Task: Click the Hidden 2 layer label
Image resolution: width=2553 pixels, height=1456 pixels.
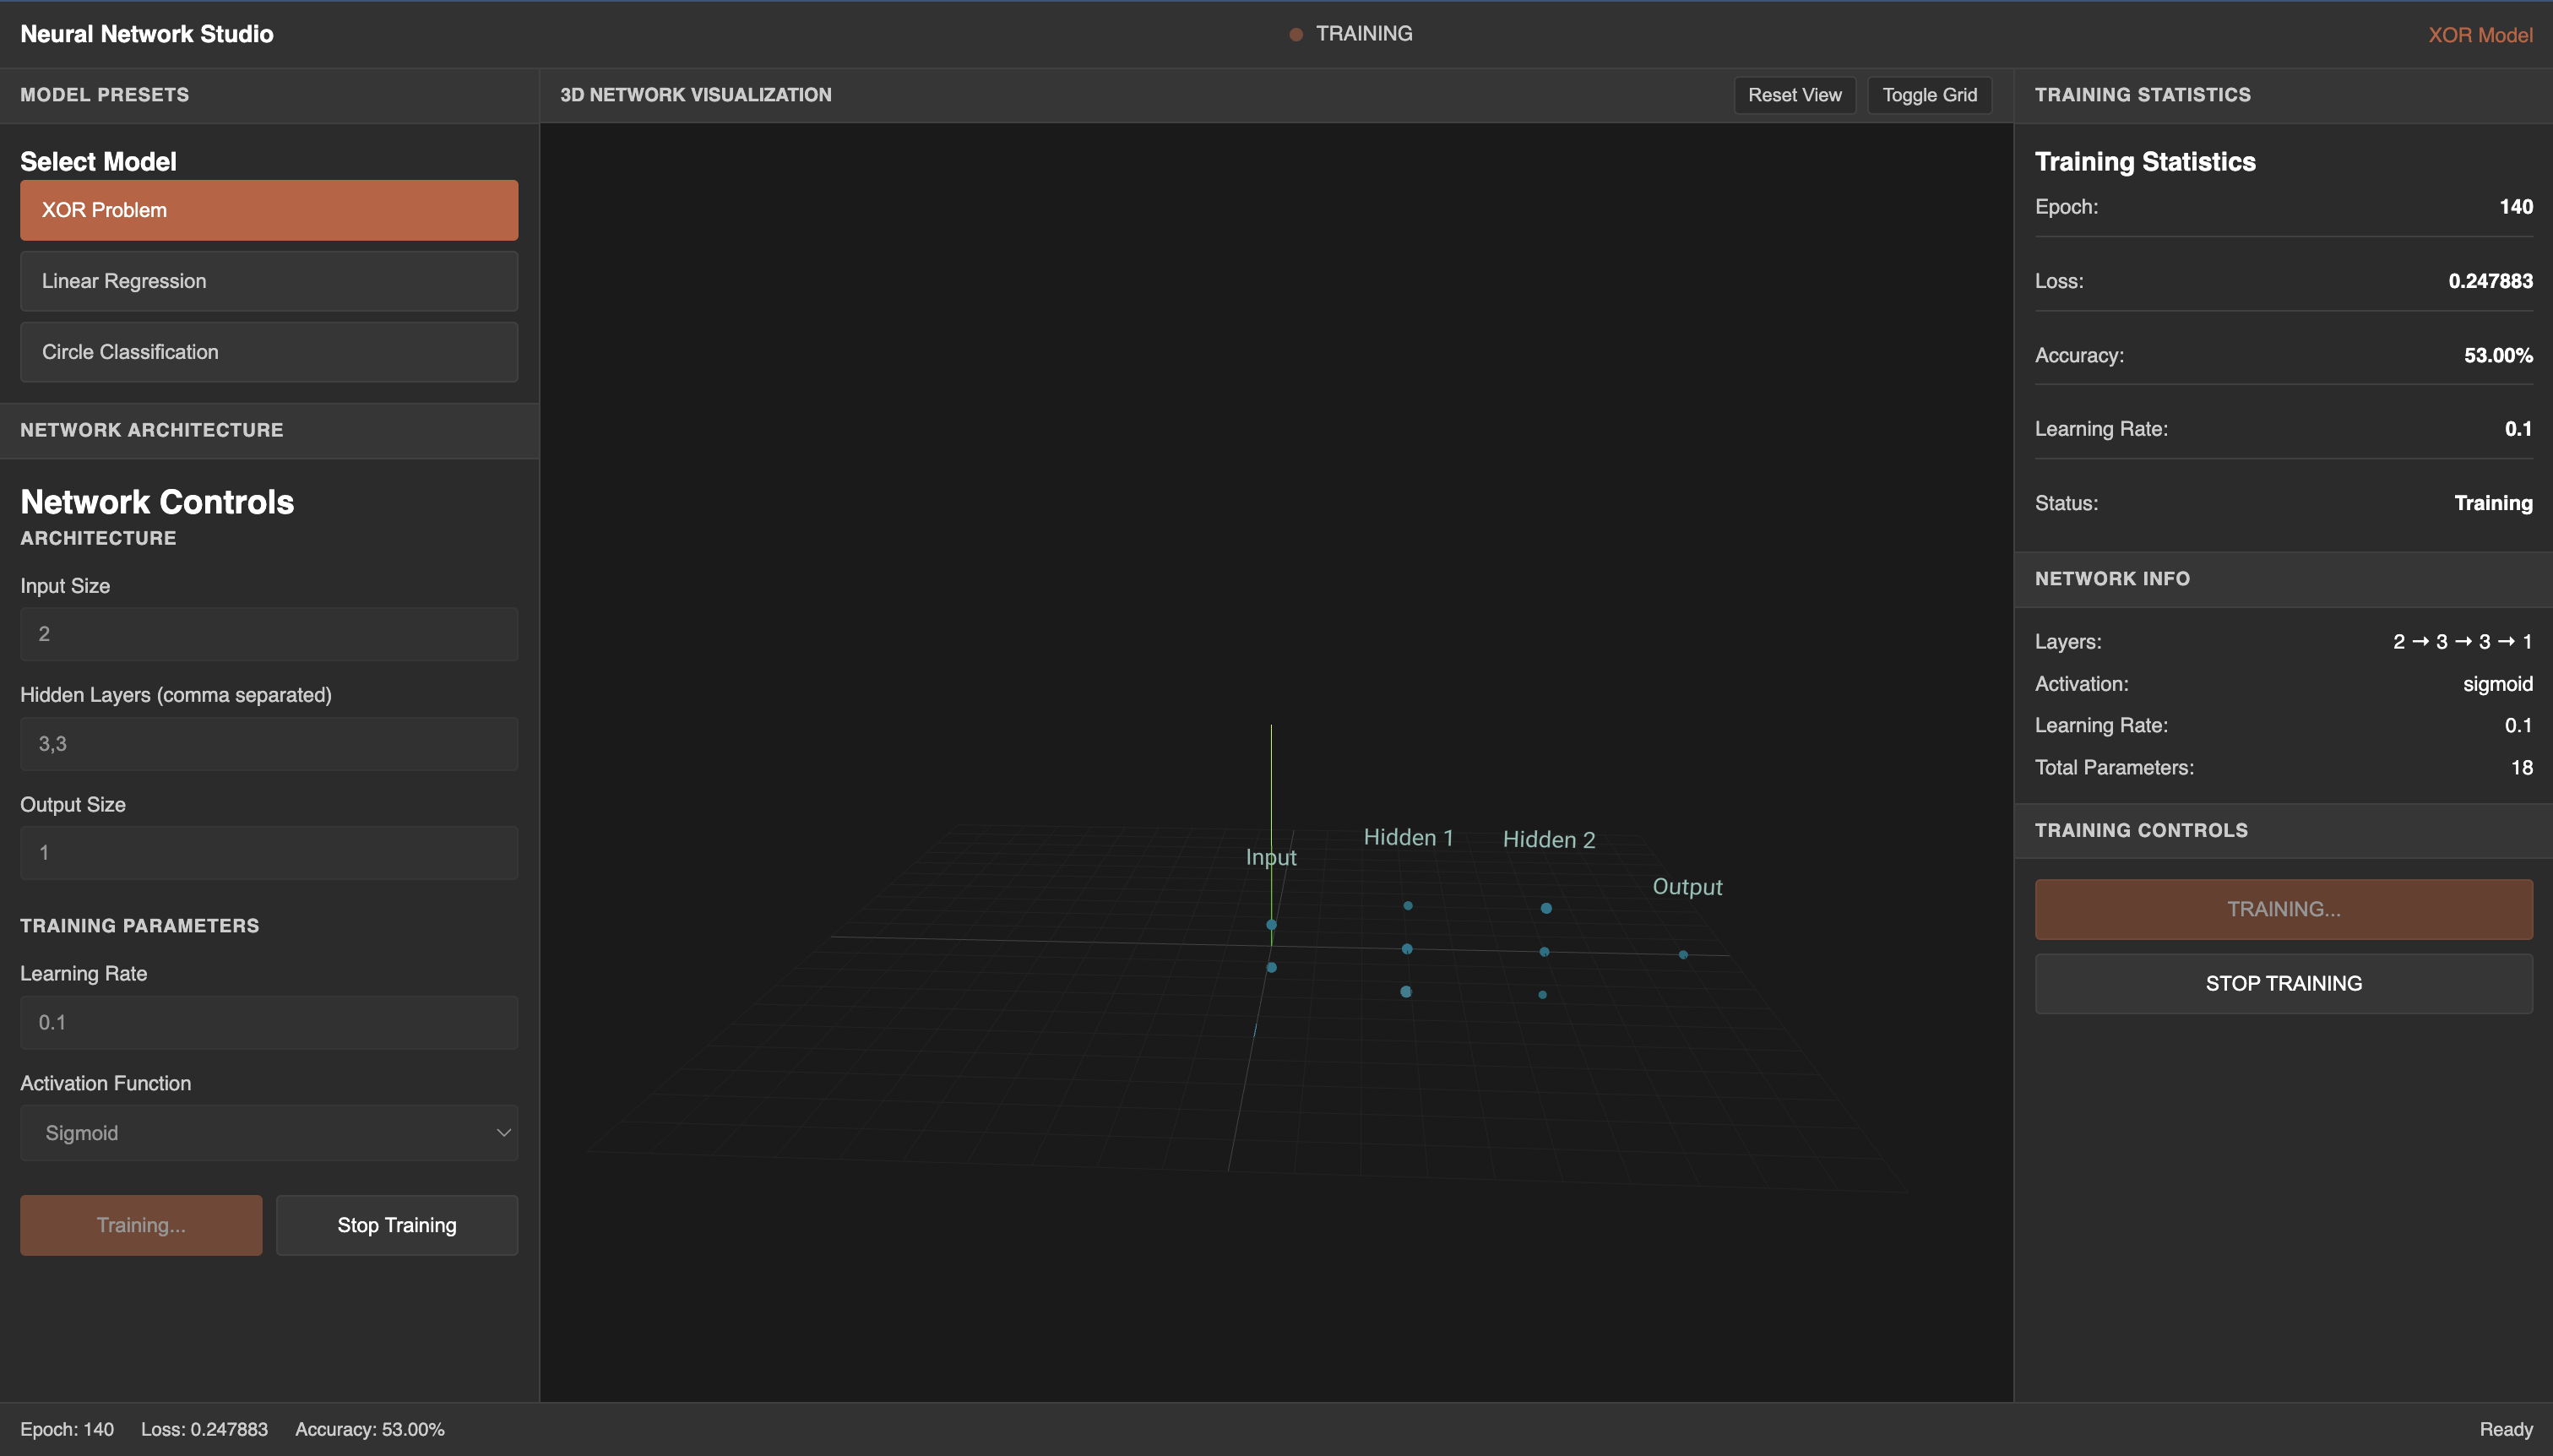Action: click(1547, 839)
